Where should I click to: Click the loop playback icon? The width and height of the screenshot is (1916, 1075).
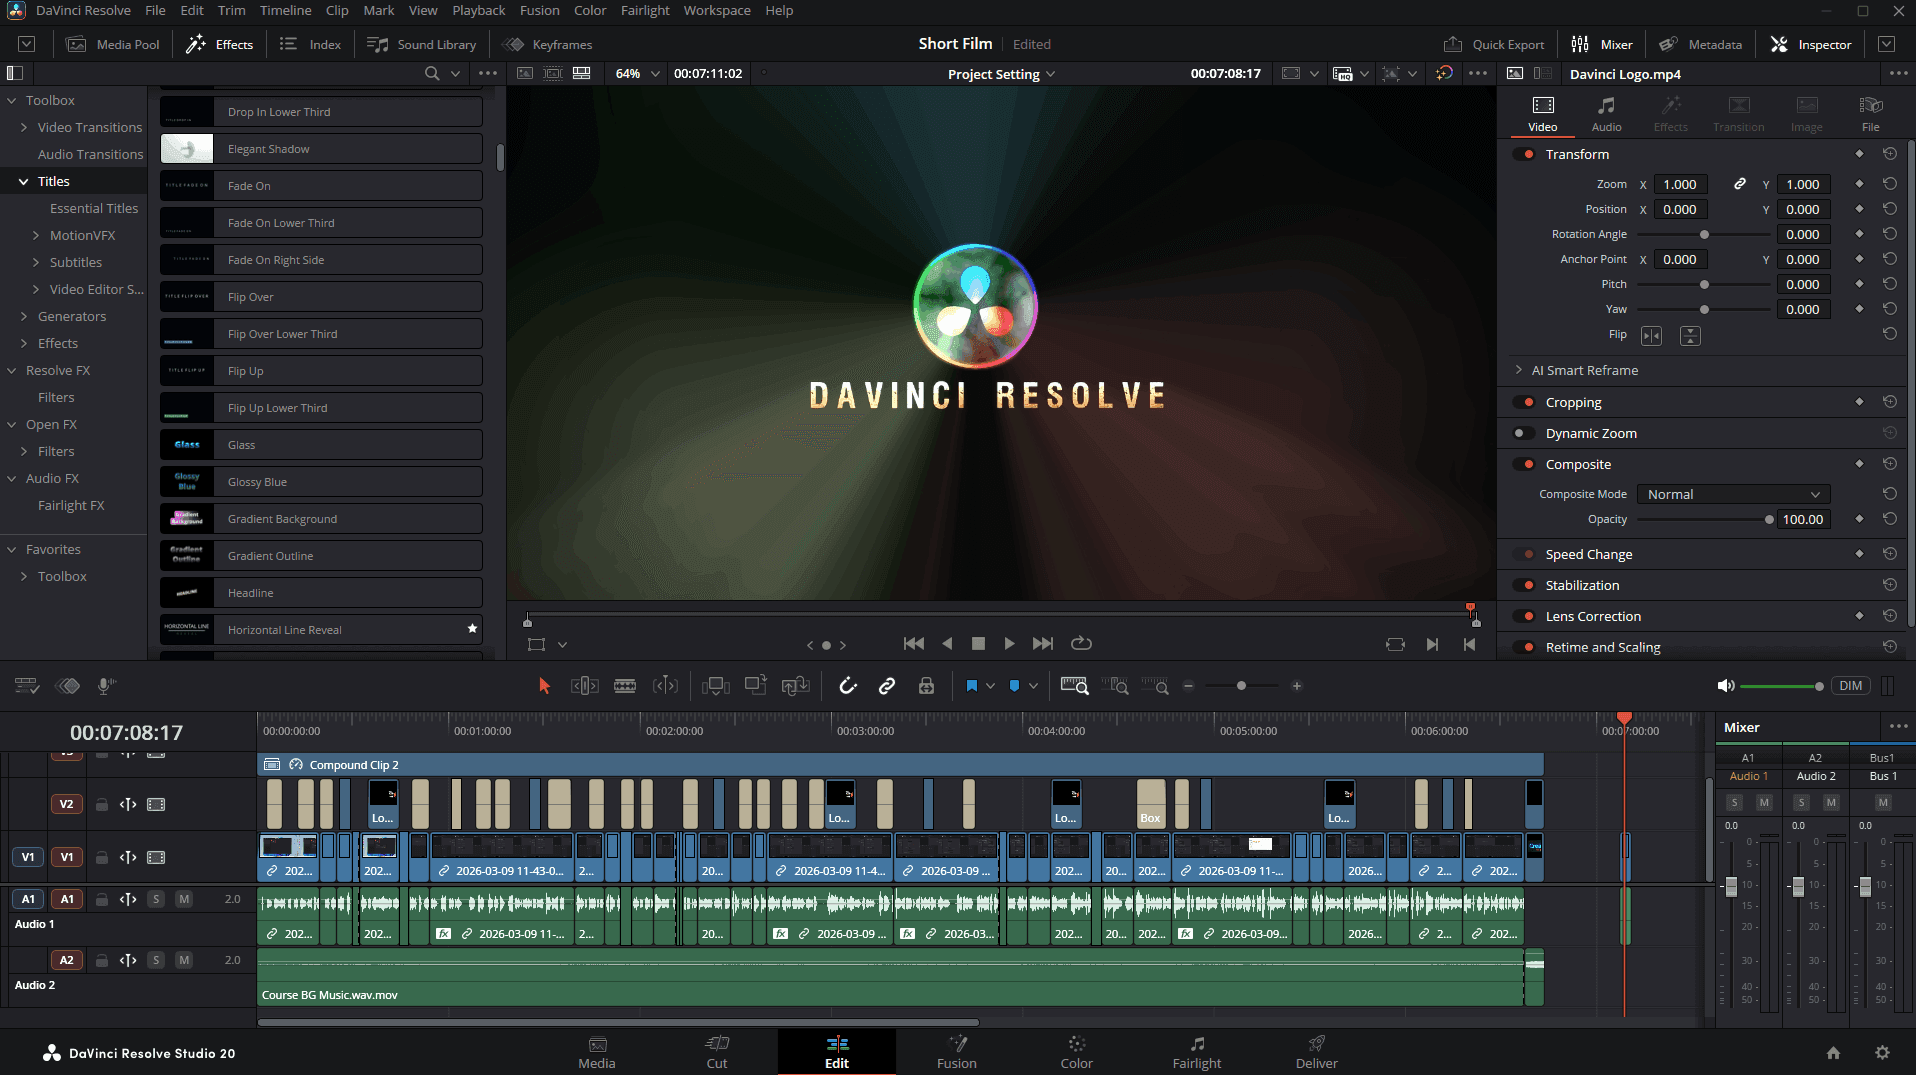(x=1081, y=644)
